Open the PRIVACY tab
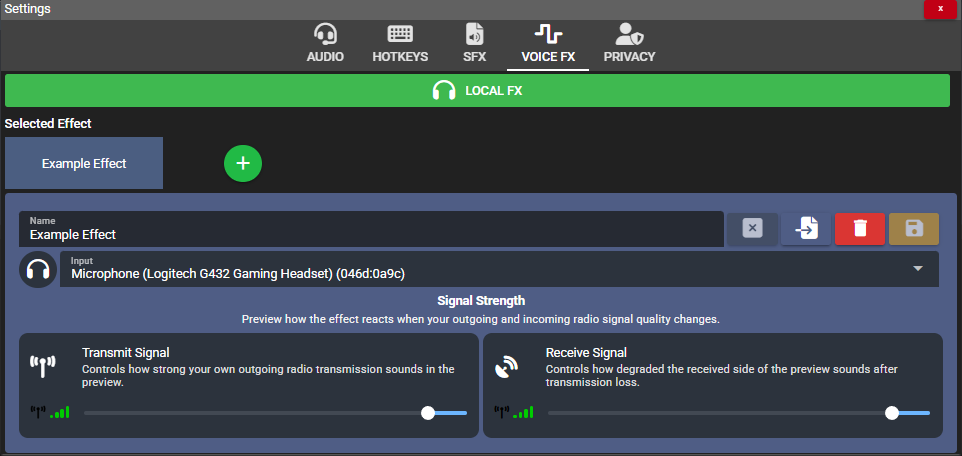 (x=629, y=44)
